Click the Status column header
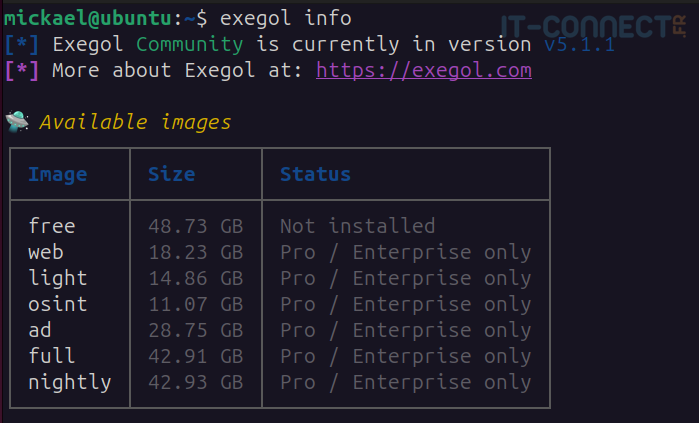The height and width of the screenshot is (423, 699). pyautogui.click(x=315, y=175)
